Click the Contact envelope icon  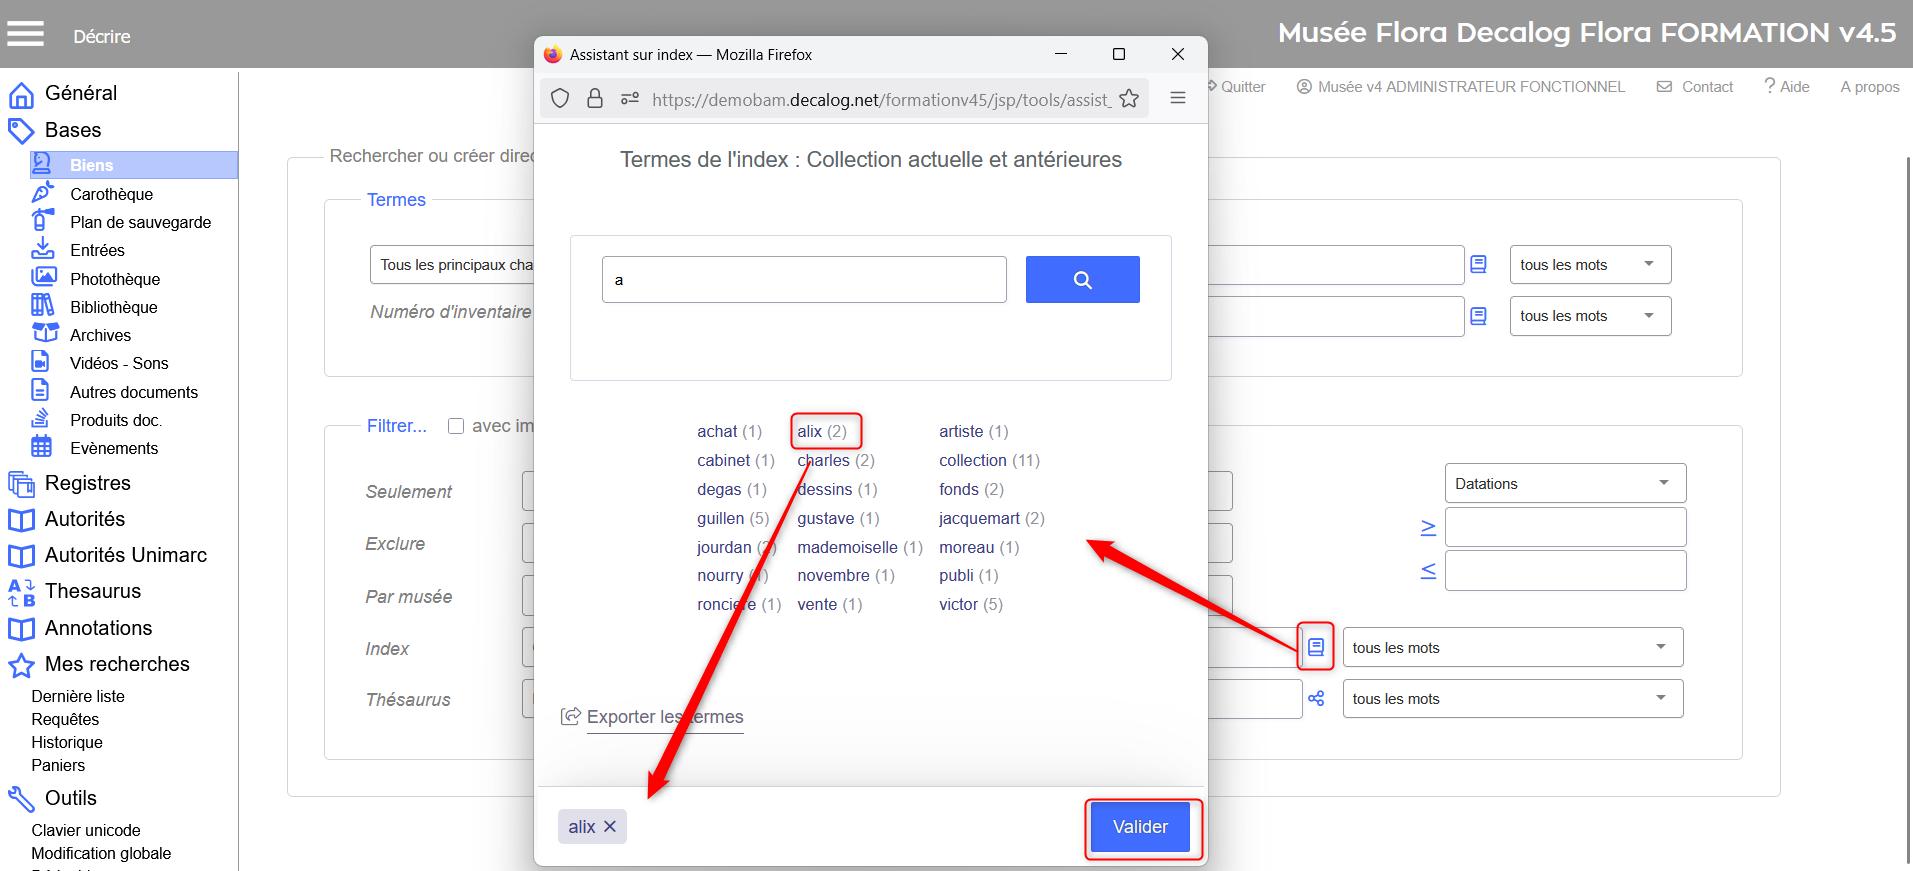[1664, 87]
